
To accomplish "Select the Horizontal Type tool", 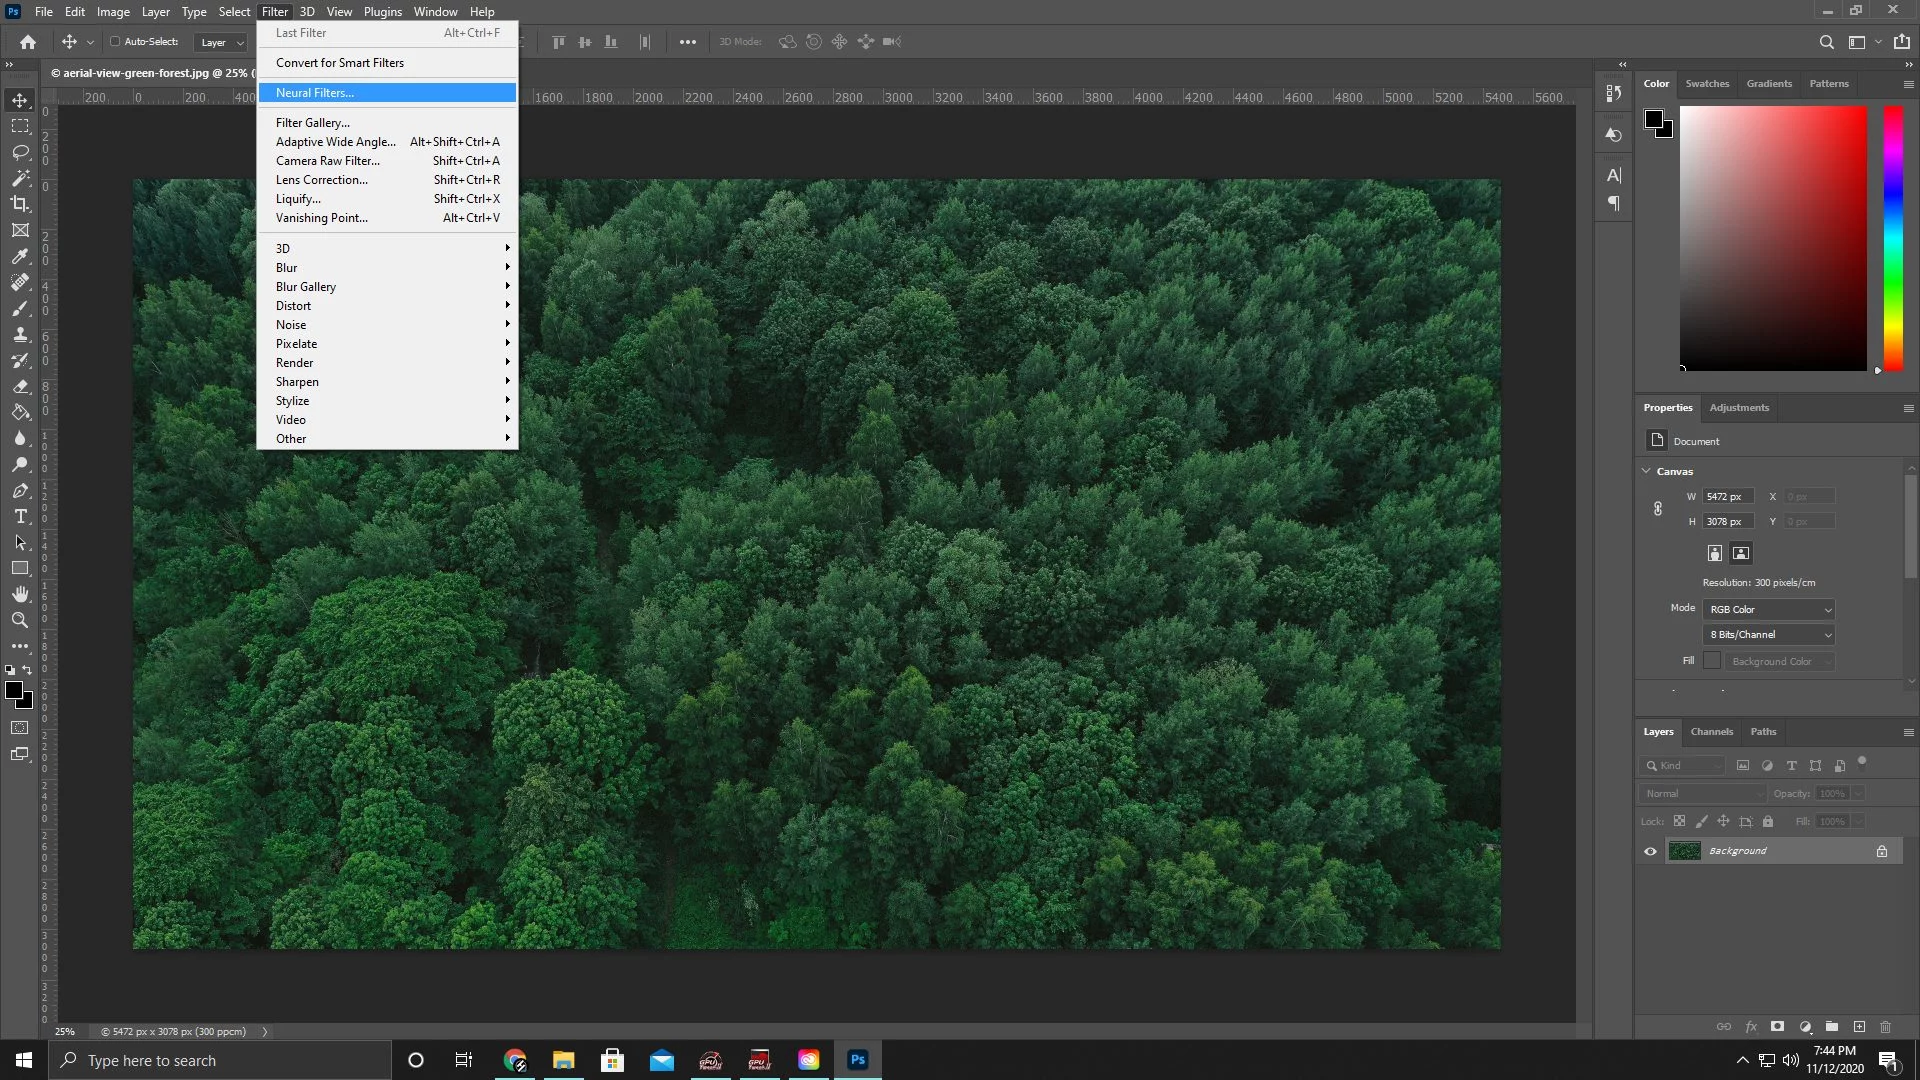I will pyautogui.click(x=20, y=517).
